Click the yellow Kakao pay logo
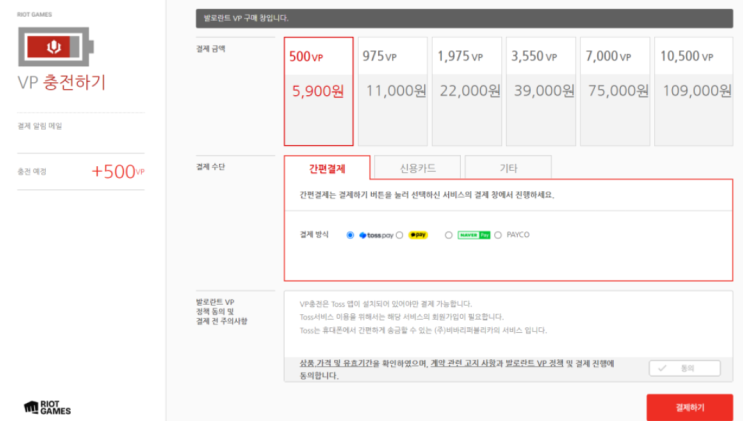 (x=418, y=235)
